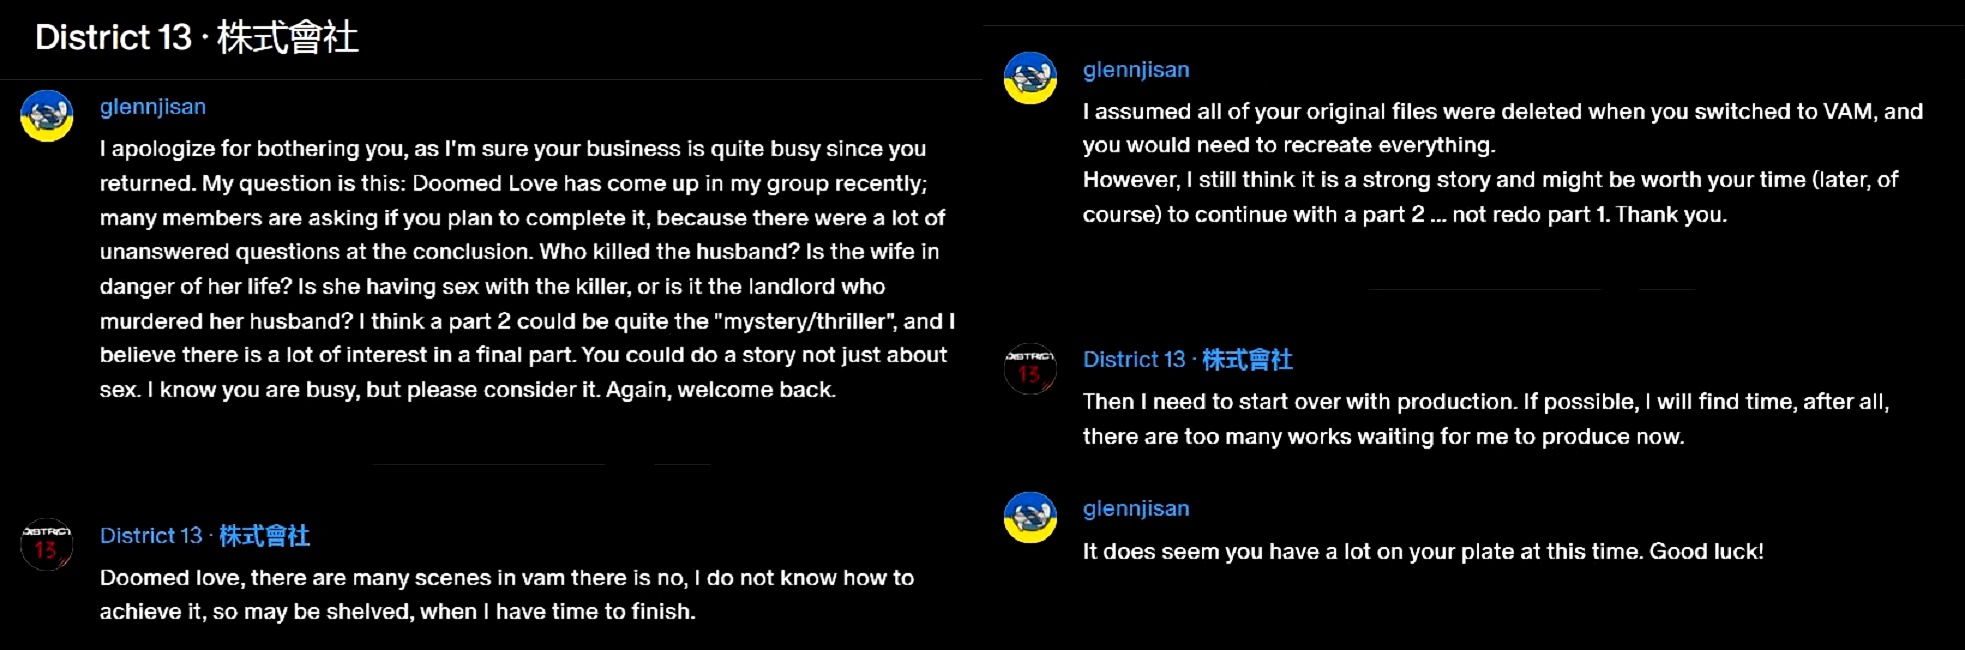Click the 株式會社 characters in the page header
This screenshot has width=1965, height=650.
click(x=288, y=38)
